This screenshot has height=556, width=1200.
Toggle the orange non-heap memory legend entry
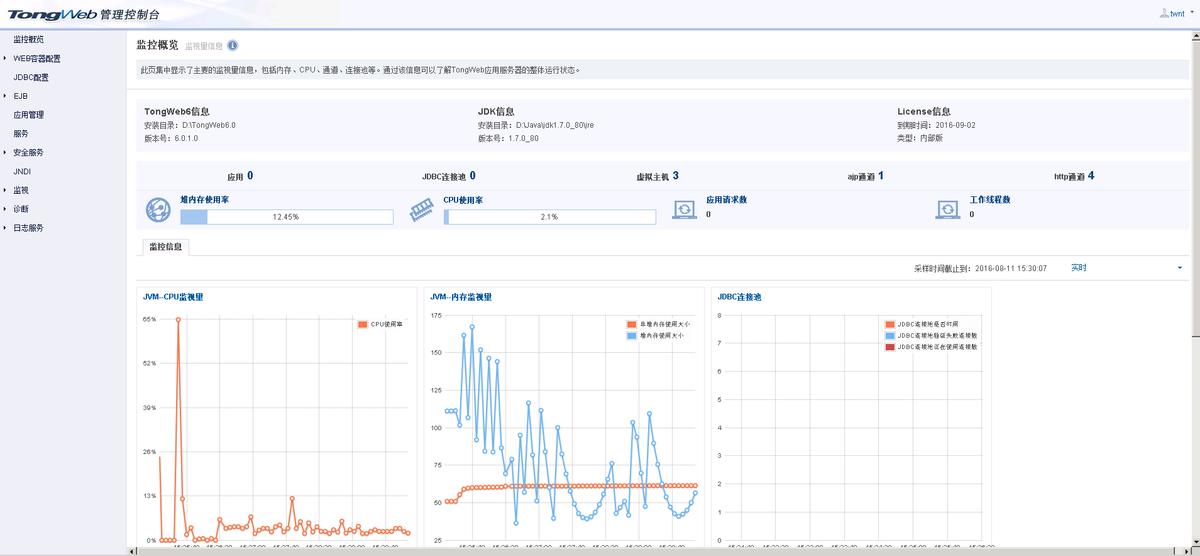[657, 324]
